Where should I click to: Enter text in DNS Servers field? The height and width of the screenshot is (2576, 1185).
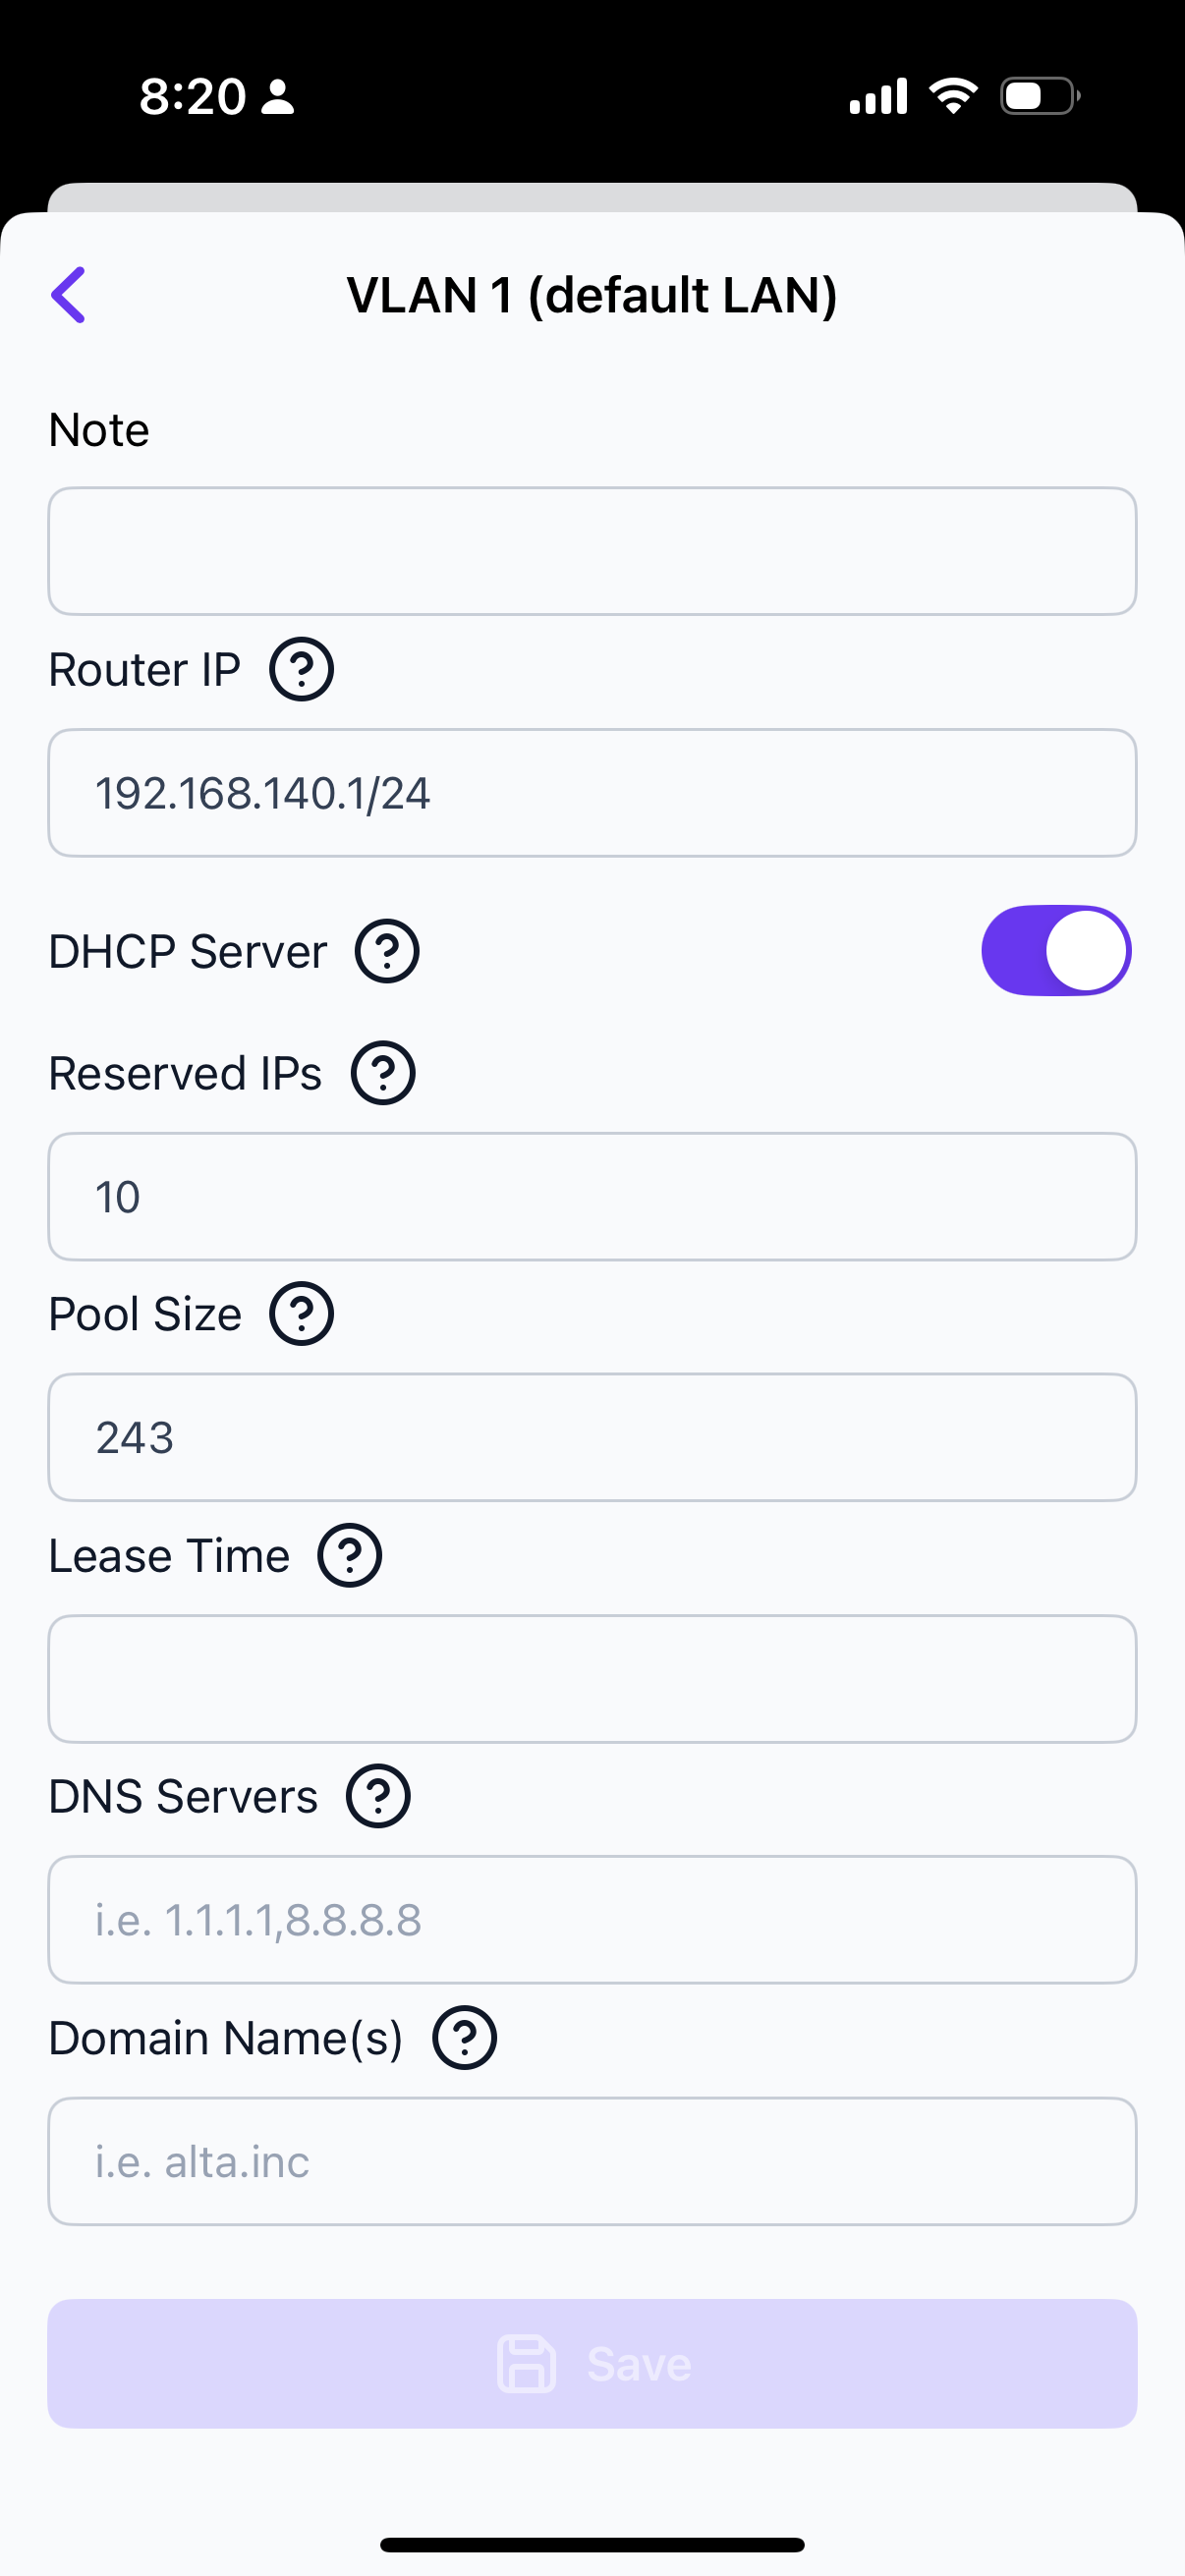(x=592, y=1920)
